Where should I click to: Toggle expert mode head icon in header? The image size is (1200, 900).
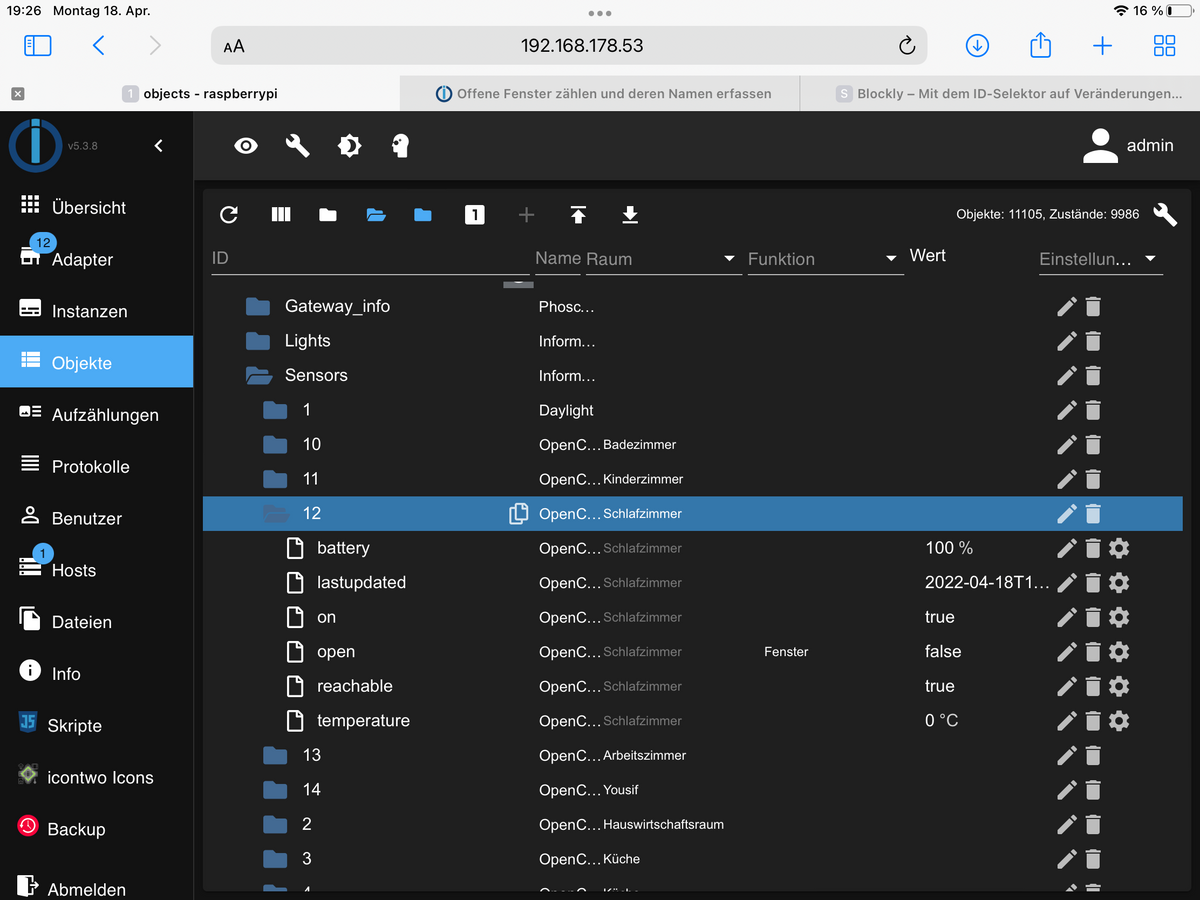pyautogui.click(x=401, y=146)
